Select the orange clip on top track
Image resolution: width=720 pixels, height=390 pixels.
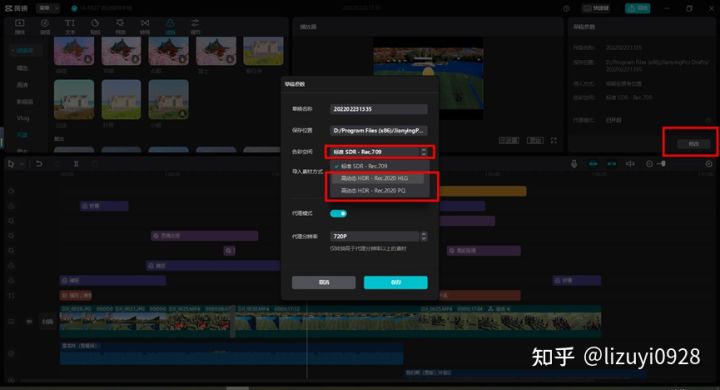click(x=483, y=191)
